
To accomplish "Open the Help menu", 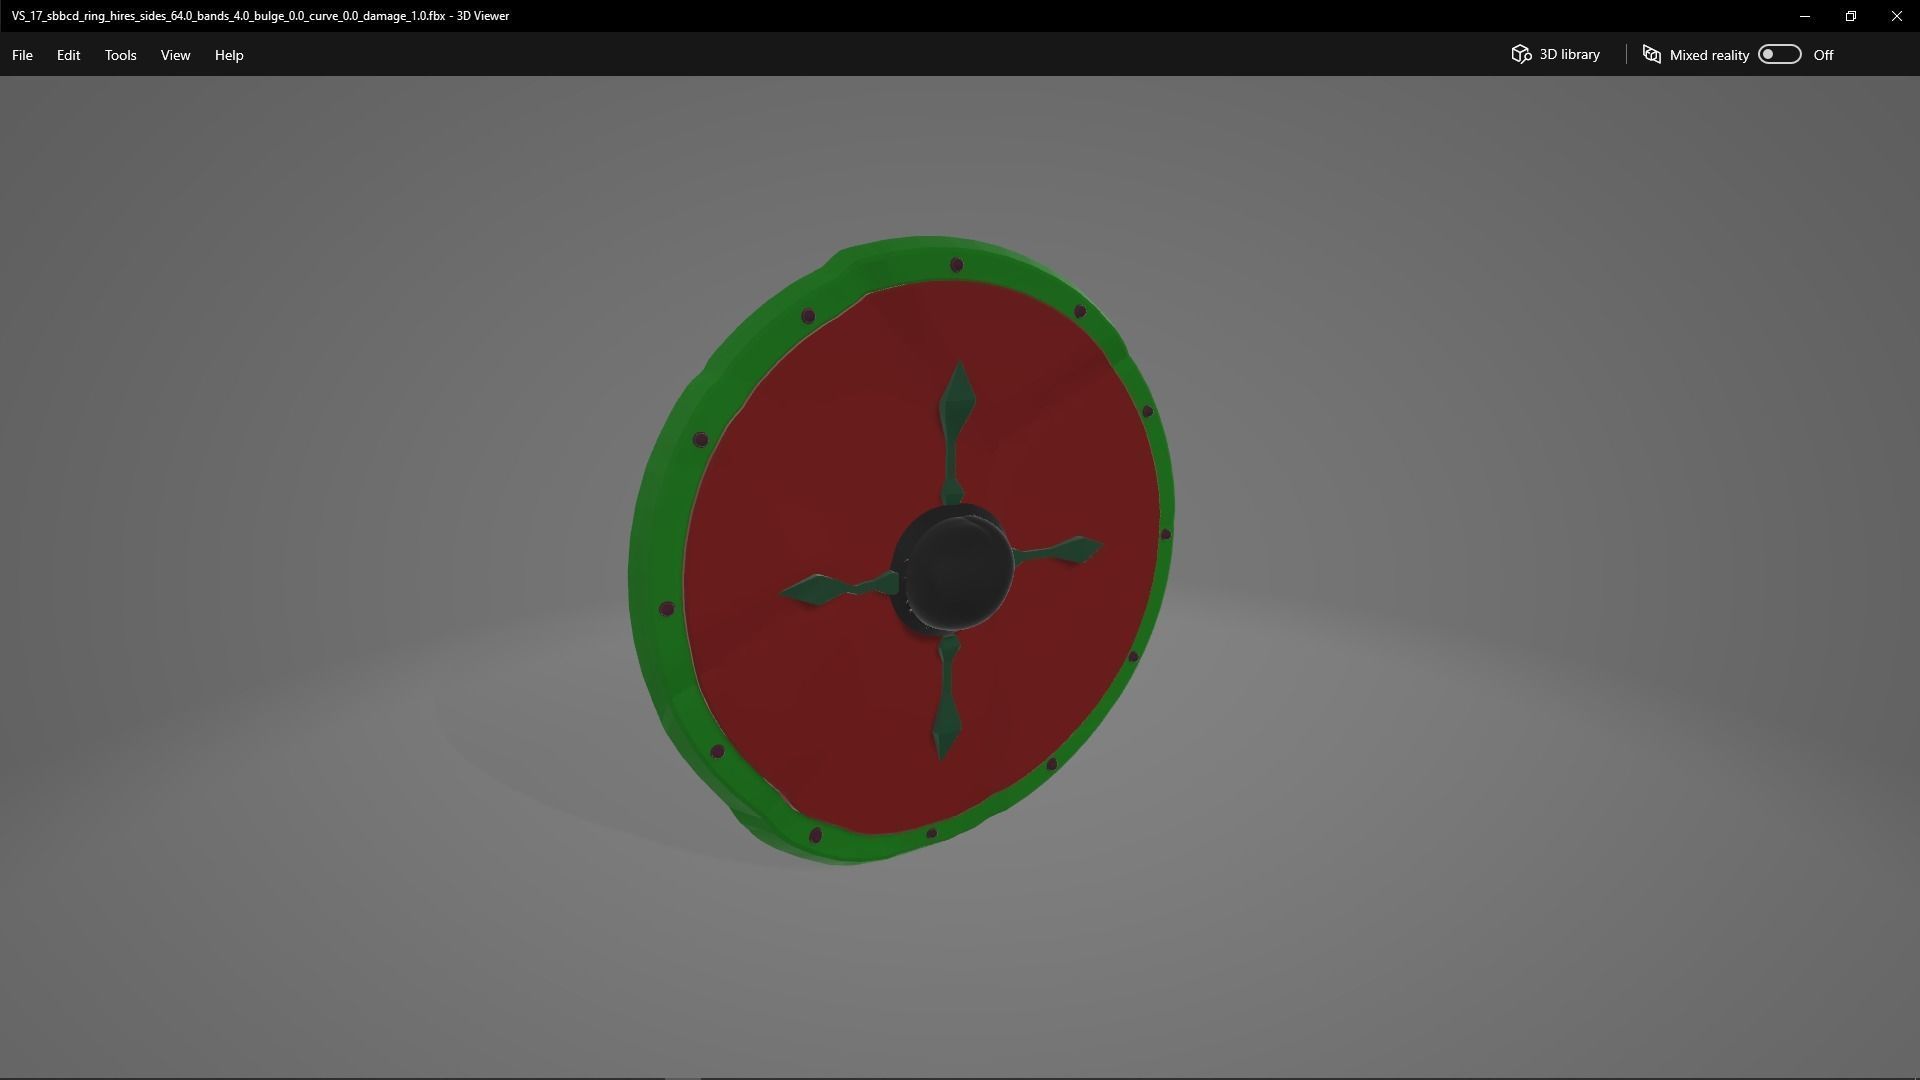I will (x=229, y=55).
